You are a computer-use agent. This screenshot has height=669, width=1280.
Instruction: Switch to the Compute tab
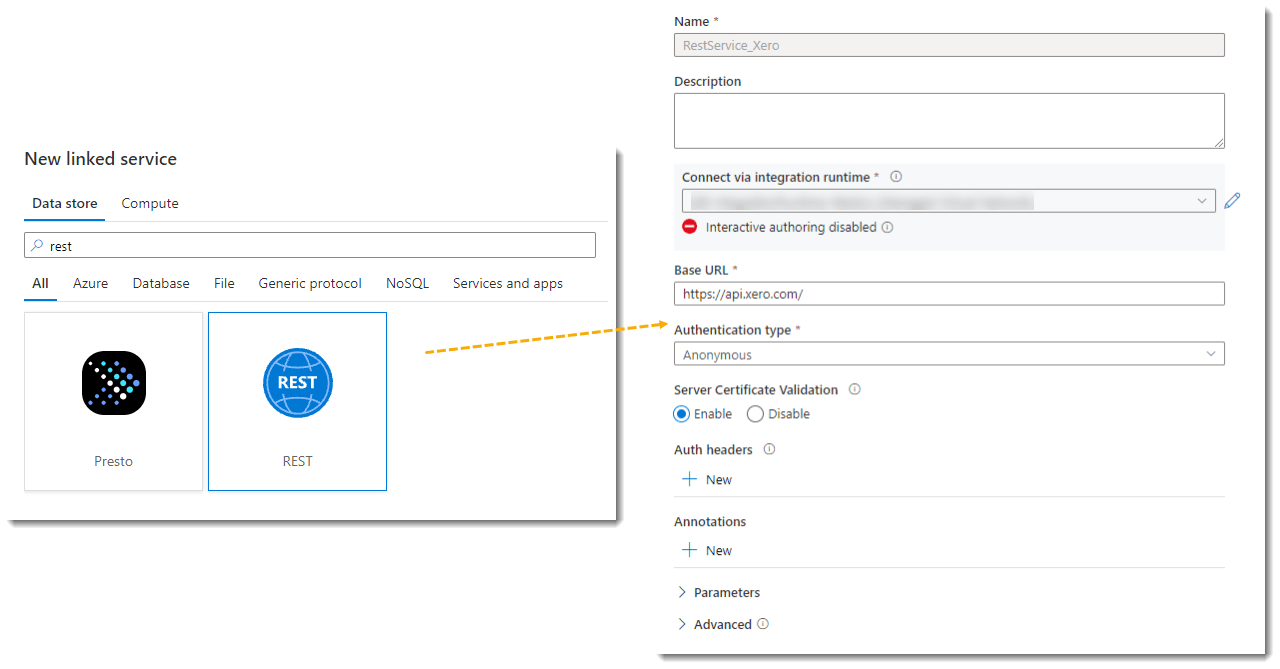coord(149,203)
